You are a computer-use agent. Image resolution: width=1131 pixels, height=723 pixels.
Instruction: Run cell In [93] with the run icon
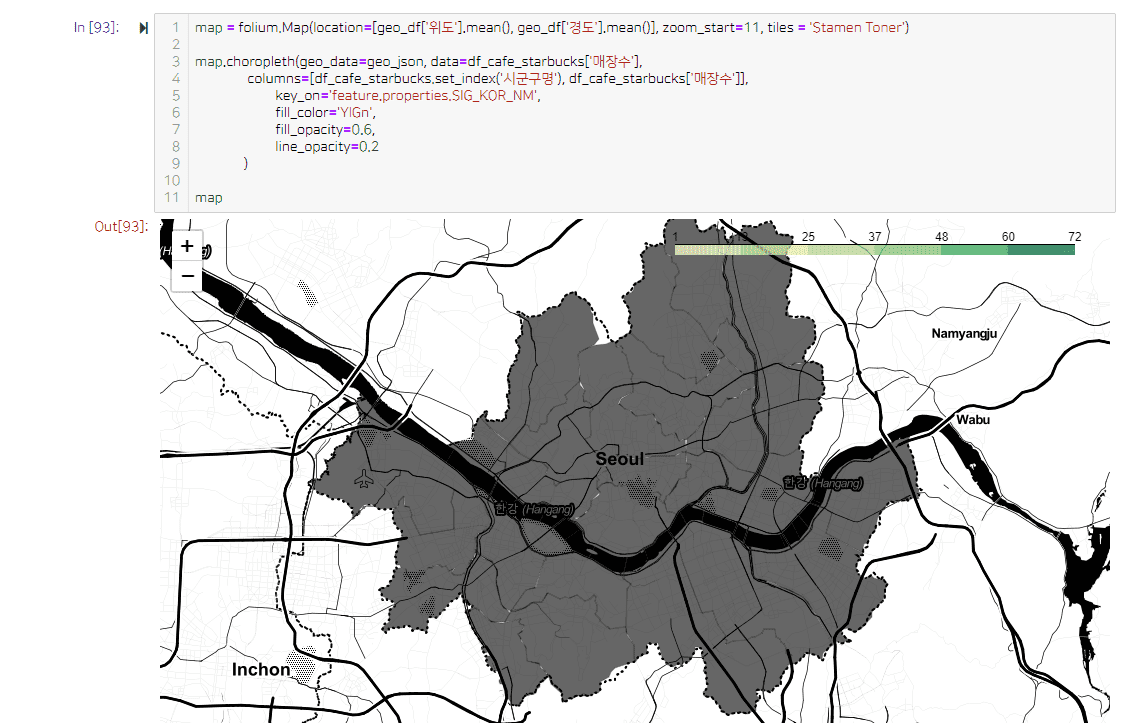(x=144, y=27)
